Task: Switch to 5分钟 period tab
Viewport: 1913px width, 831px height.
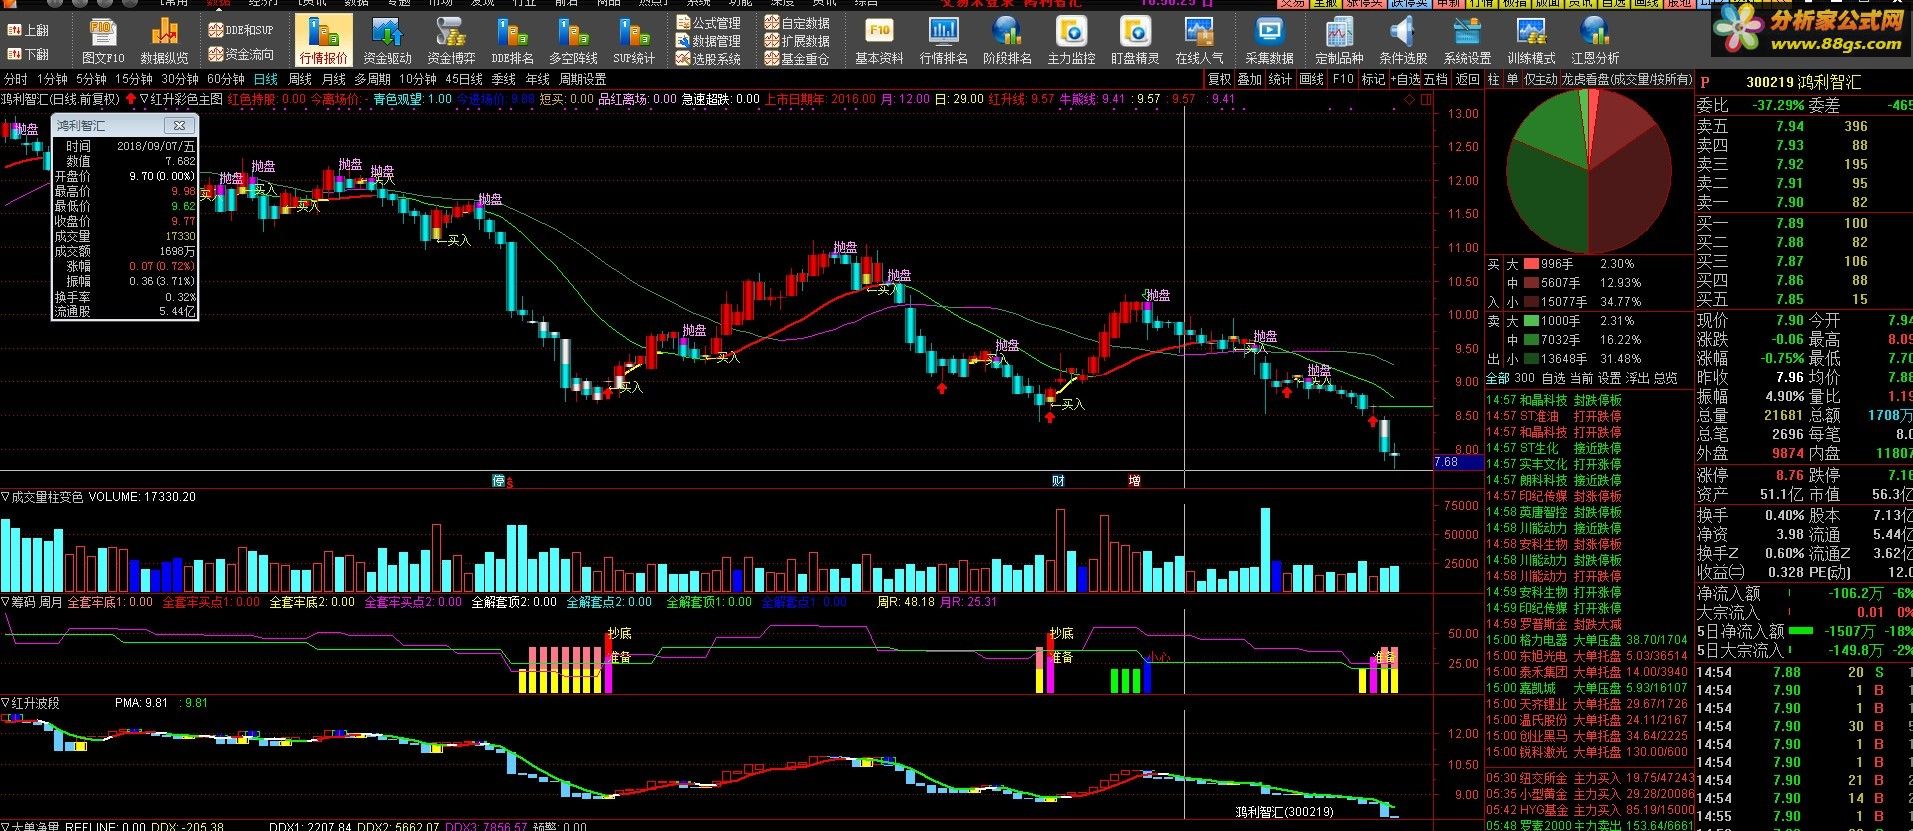Action: (91, 79)
